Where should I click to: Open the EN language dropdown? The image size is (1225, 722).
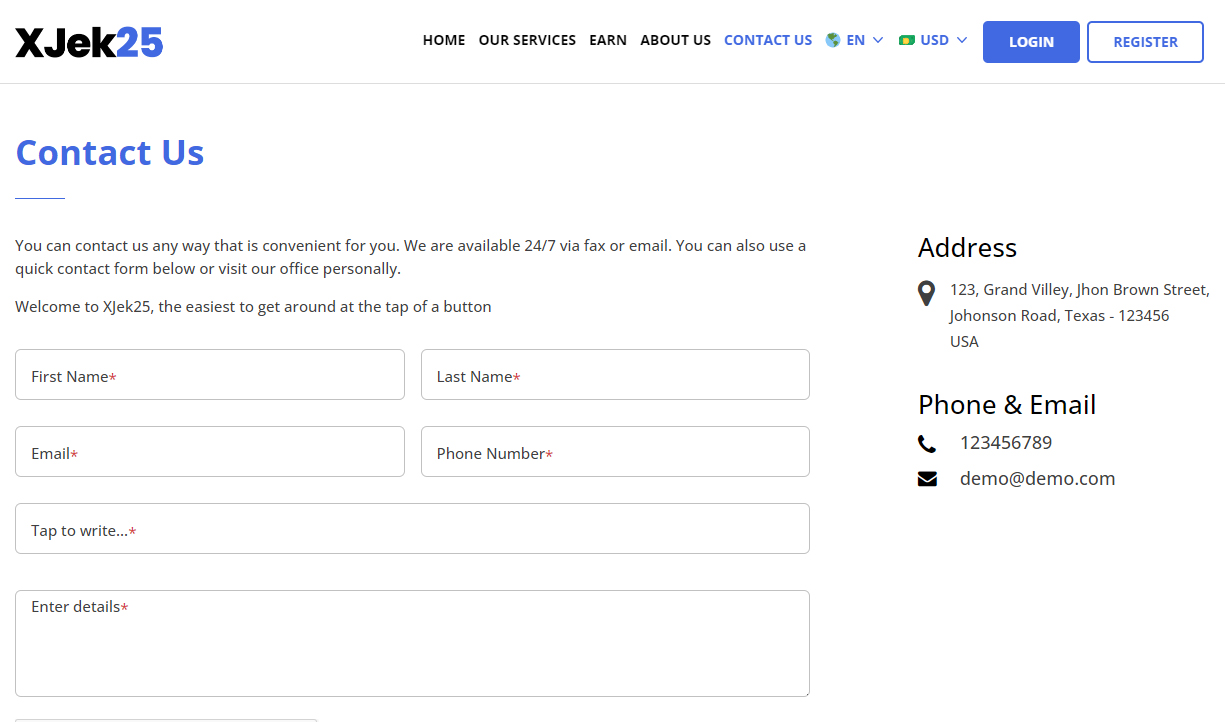coord(854,40)
